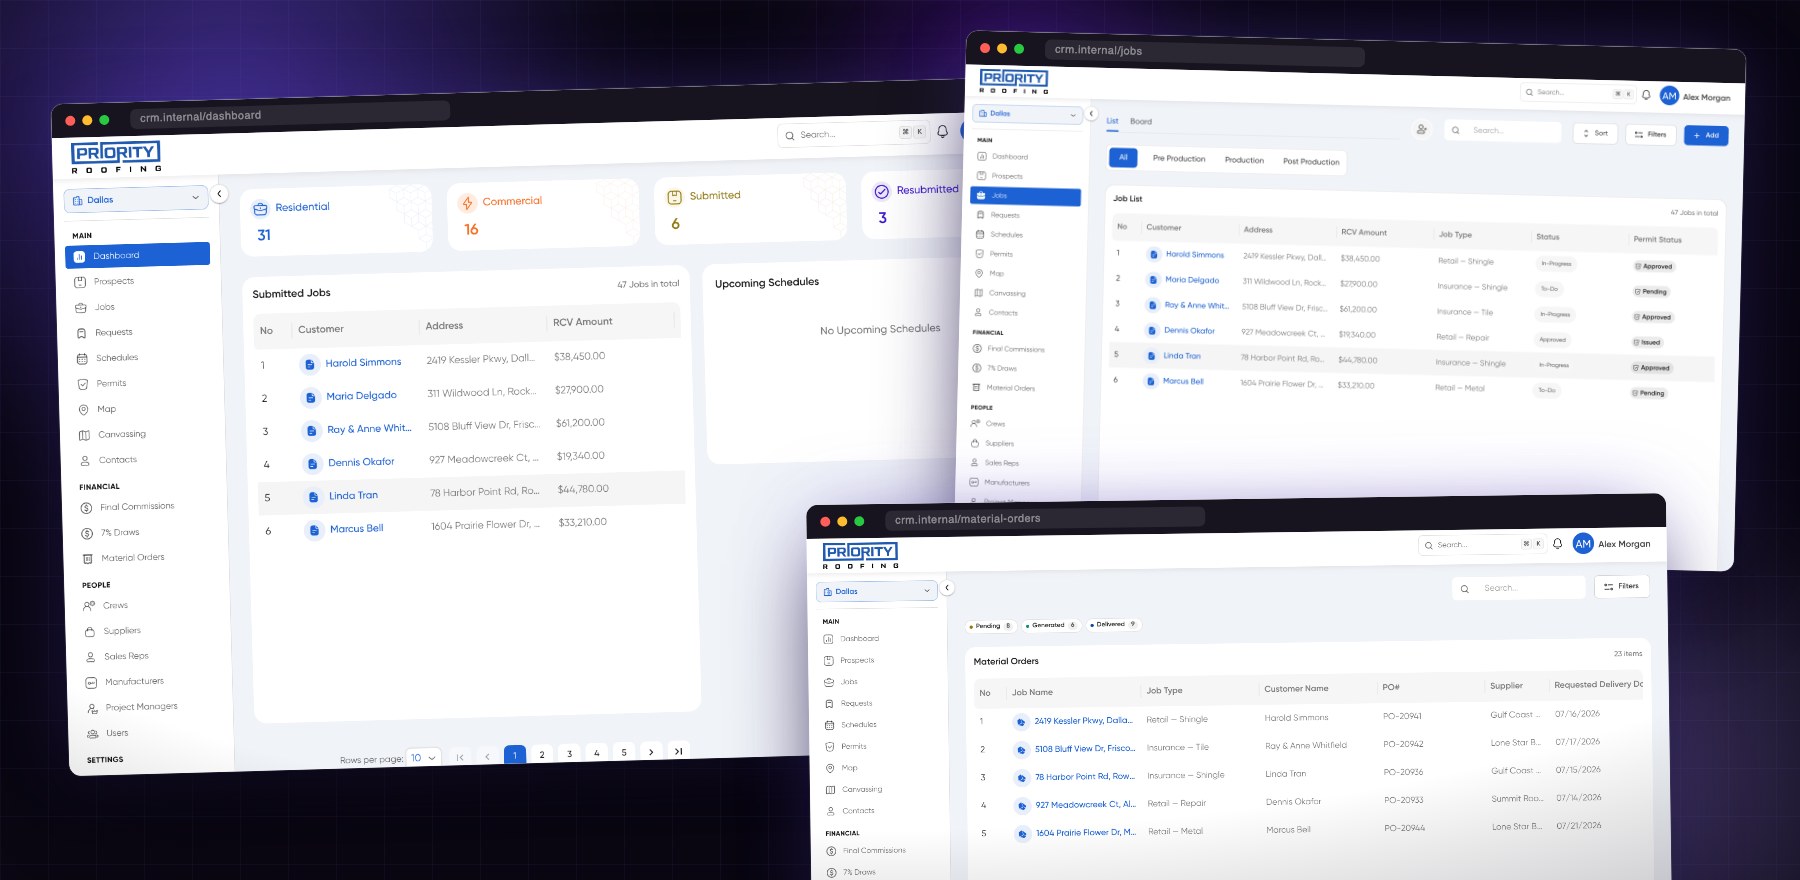Select the Pre Production tab in jobs window
Image resolution: width=1800 pixels, height=880 pixels.
pos(1179,158)
